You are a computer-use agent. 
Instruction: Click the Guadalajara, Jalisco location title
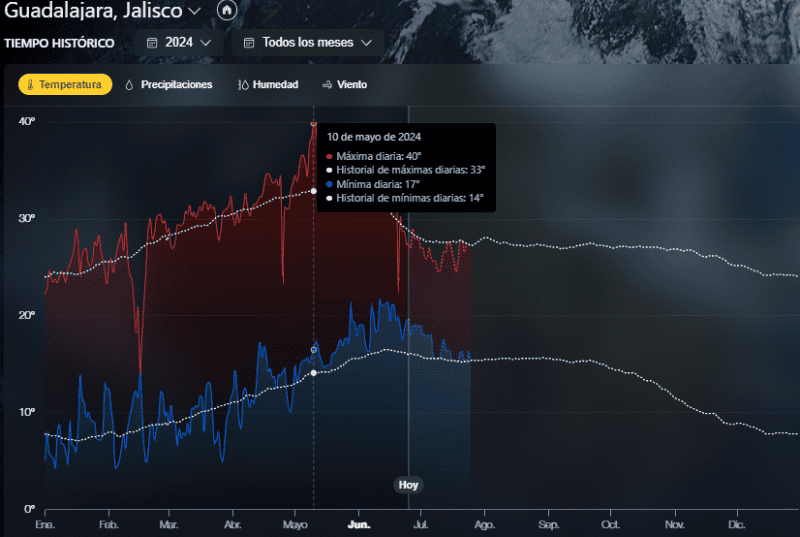point(92,11)
